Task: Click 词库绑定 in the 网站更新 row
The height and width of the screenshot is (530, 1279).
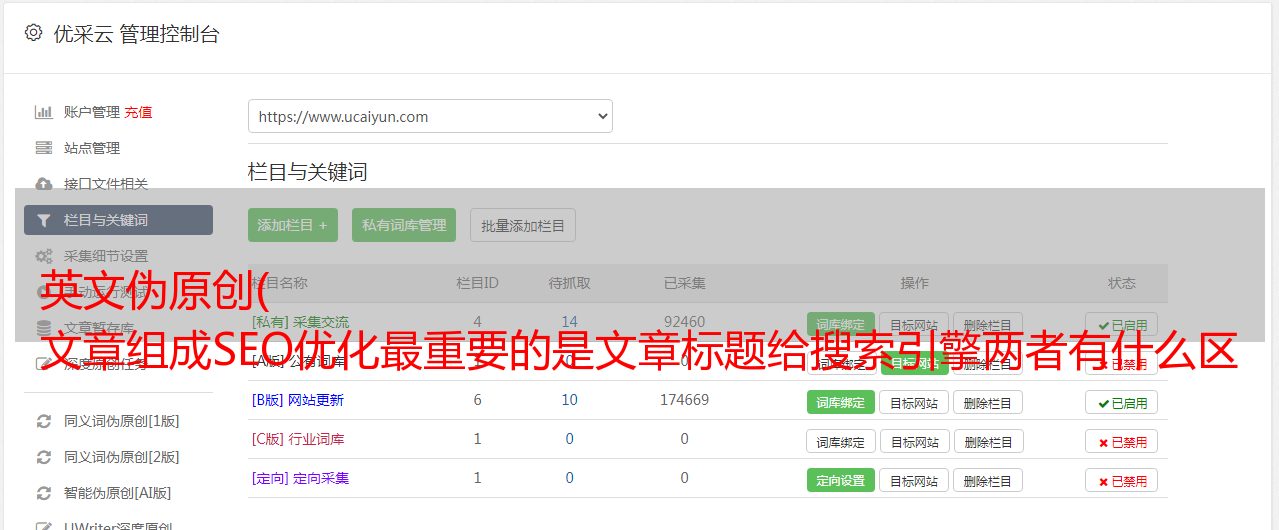Action: (x=841, y=402)
